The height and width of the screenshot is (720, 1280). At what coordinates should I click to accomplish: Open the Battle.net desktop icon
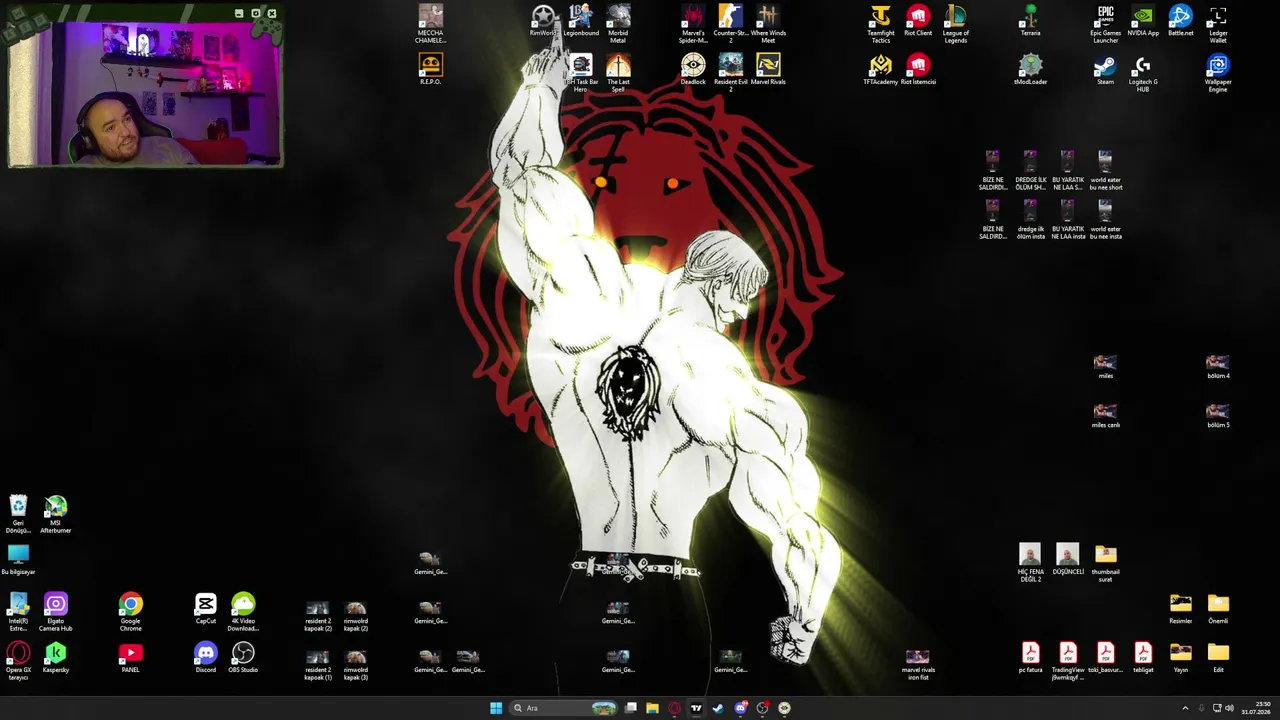pos(1180,21)
